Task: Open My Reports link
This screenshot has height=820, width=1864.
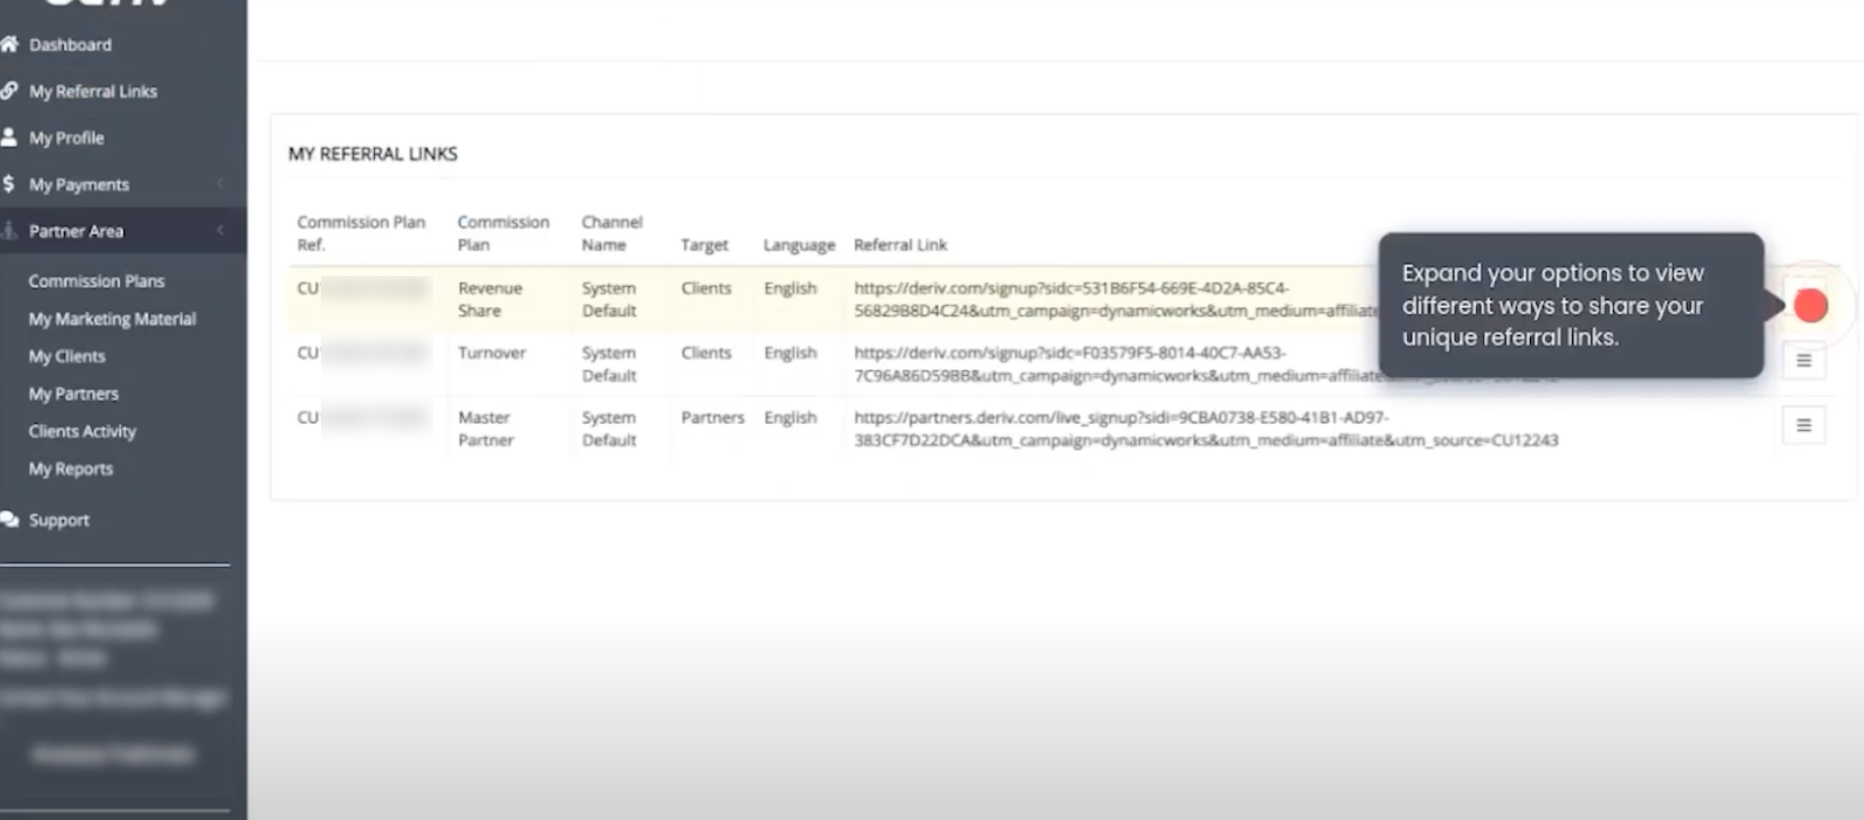Action: (70, 469)
